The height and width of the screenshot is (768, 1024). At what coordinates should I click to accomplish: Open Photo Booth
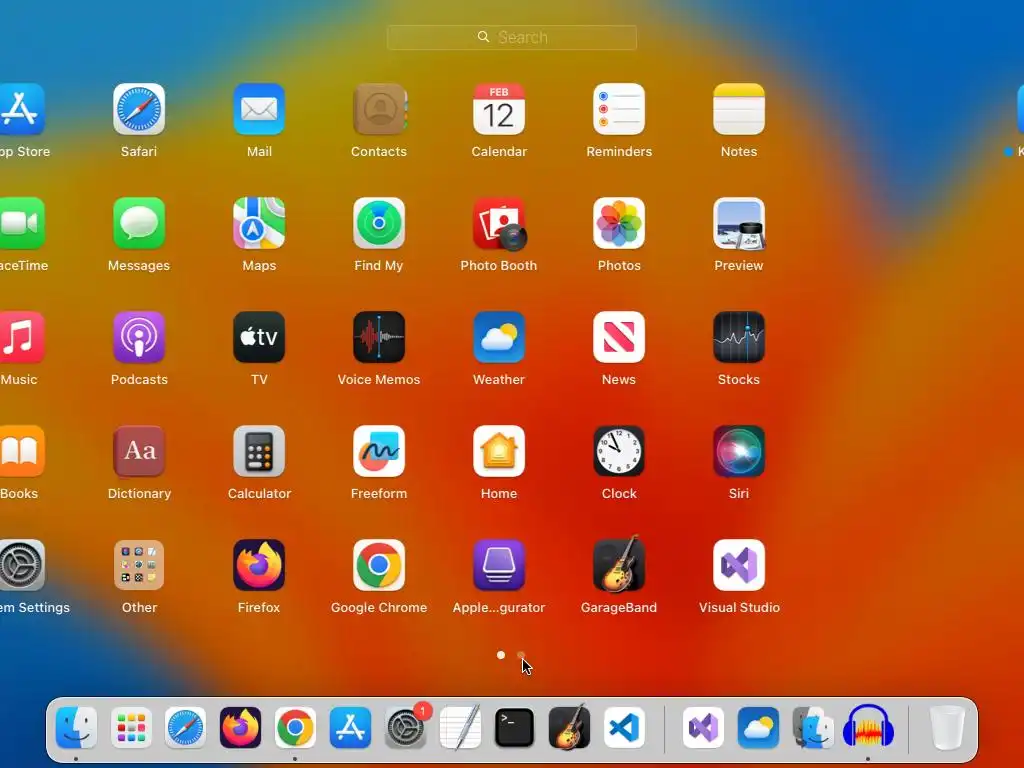pyautogui.click(x=499, y=223)
